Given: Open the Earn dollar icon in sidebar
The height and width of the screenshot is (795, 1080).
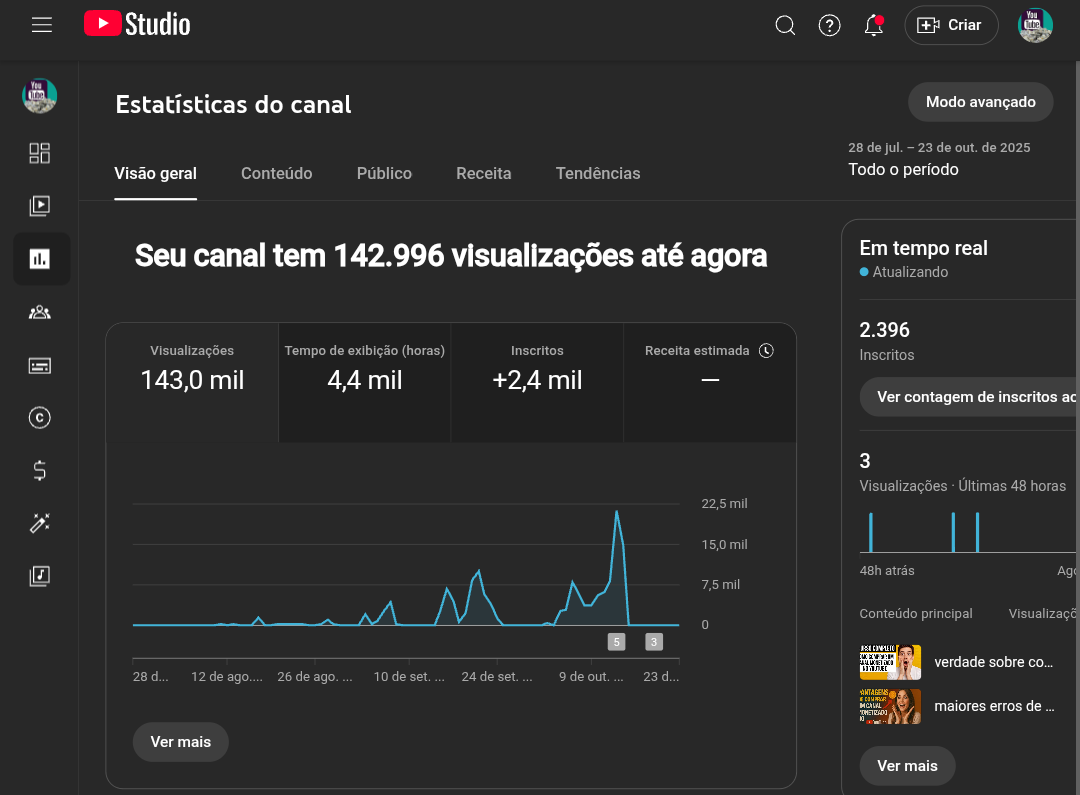Looking at the screenshot, I should click(x=40, y=470).
